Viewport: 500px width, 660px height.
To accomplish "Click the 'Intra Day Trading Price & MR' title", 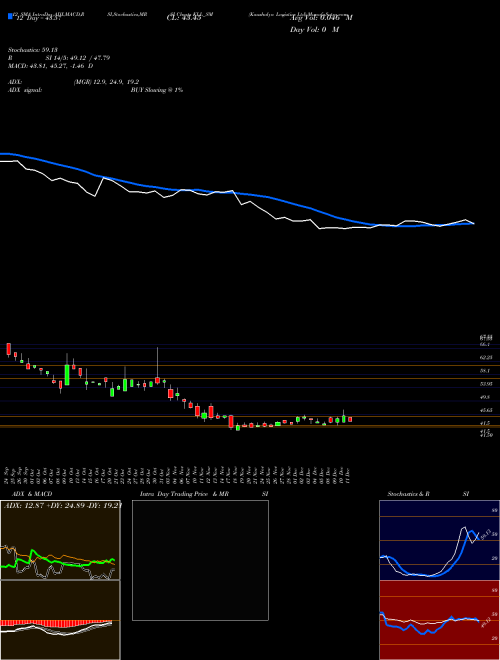I will (184, 494).
